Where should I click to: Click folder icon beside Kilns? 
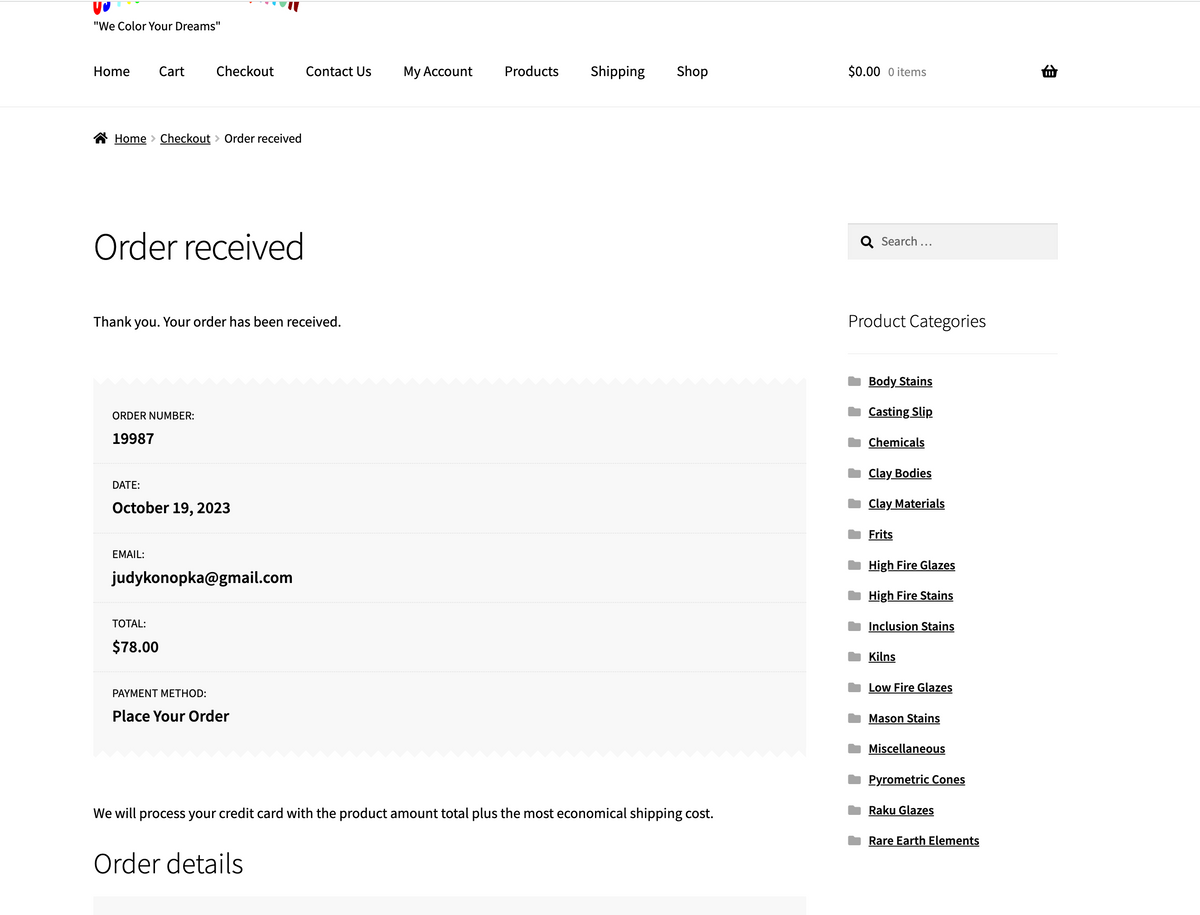[854, 657]
